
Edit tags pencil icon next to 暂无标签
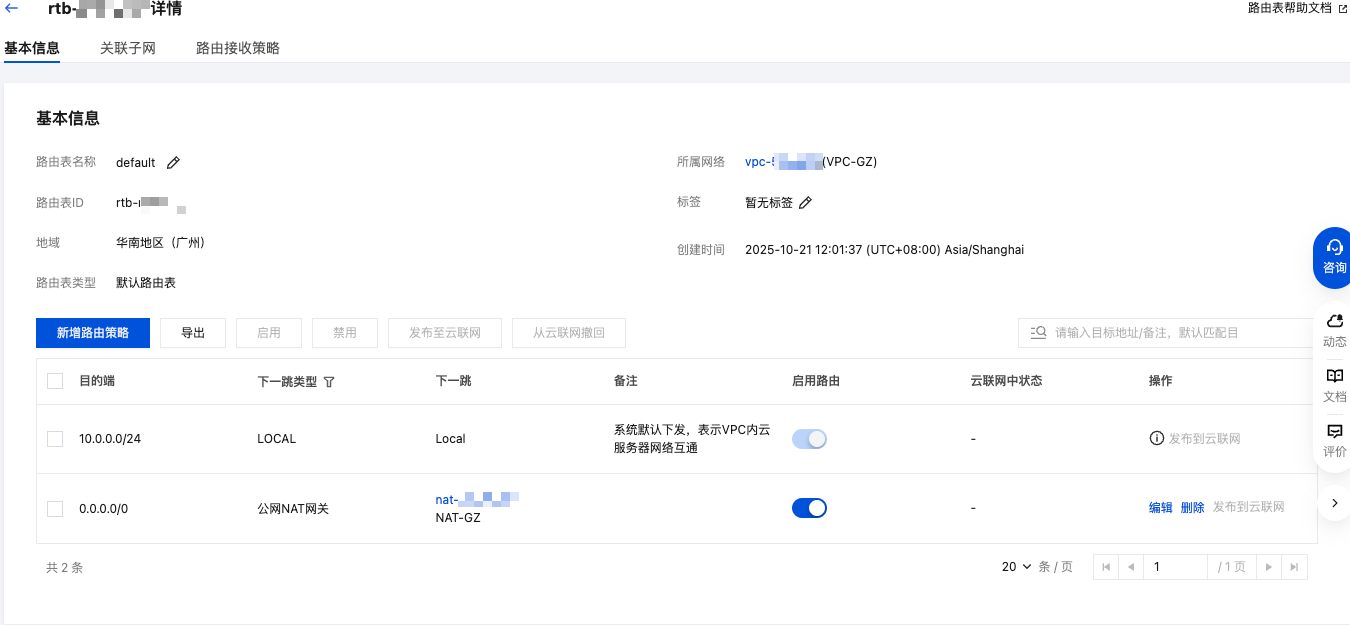point(805,203)
